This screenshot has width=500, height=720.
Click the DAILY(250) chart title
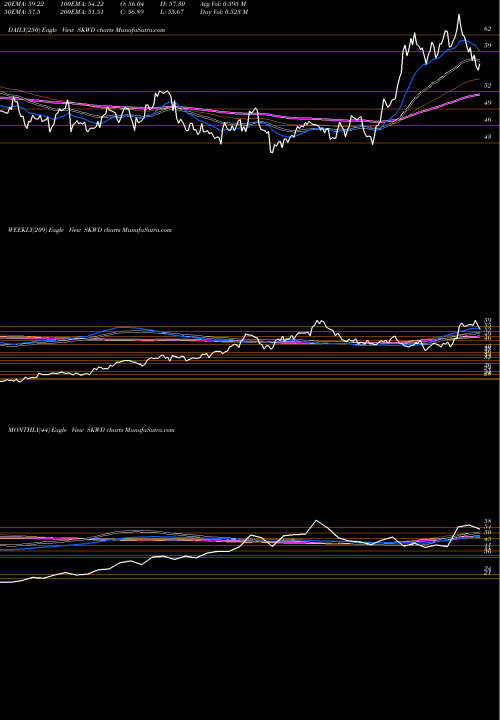tap(86, 30)
